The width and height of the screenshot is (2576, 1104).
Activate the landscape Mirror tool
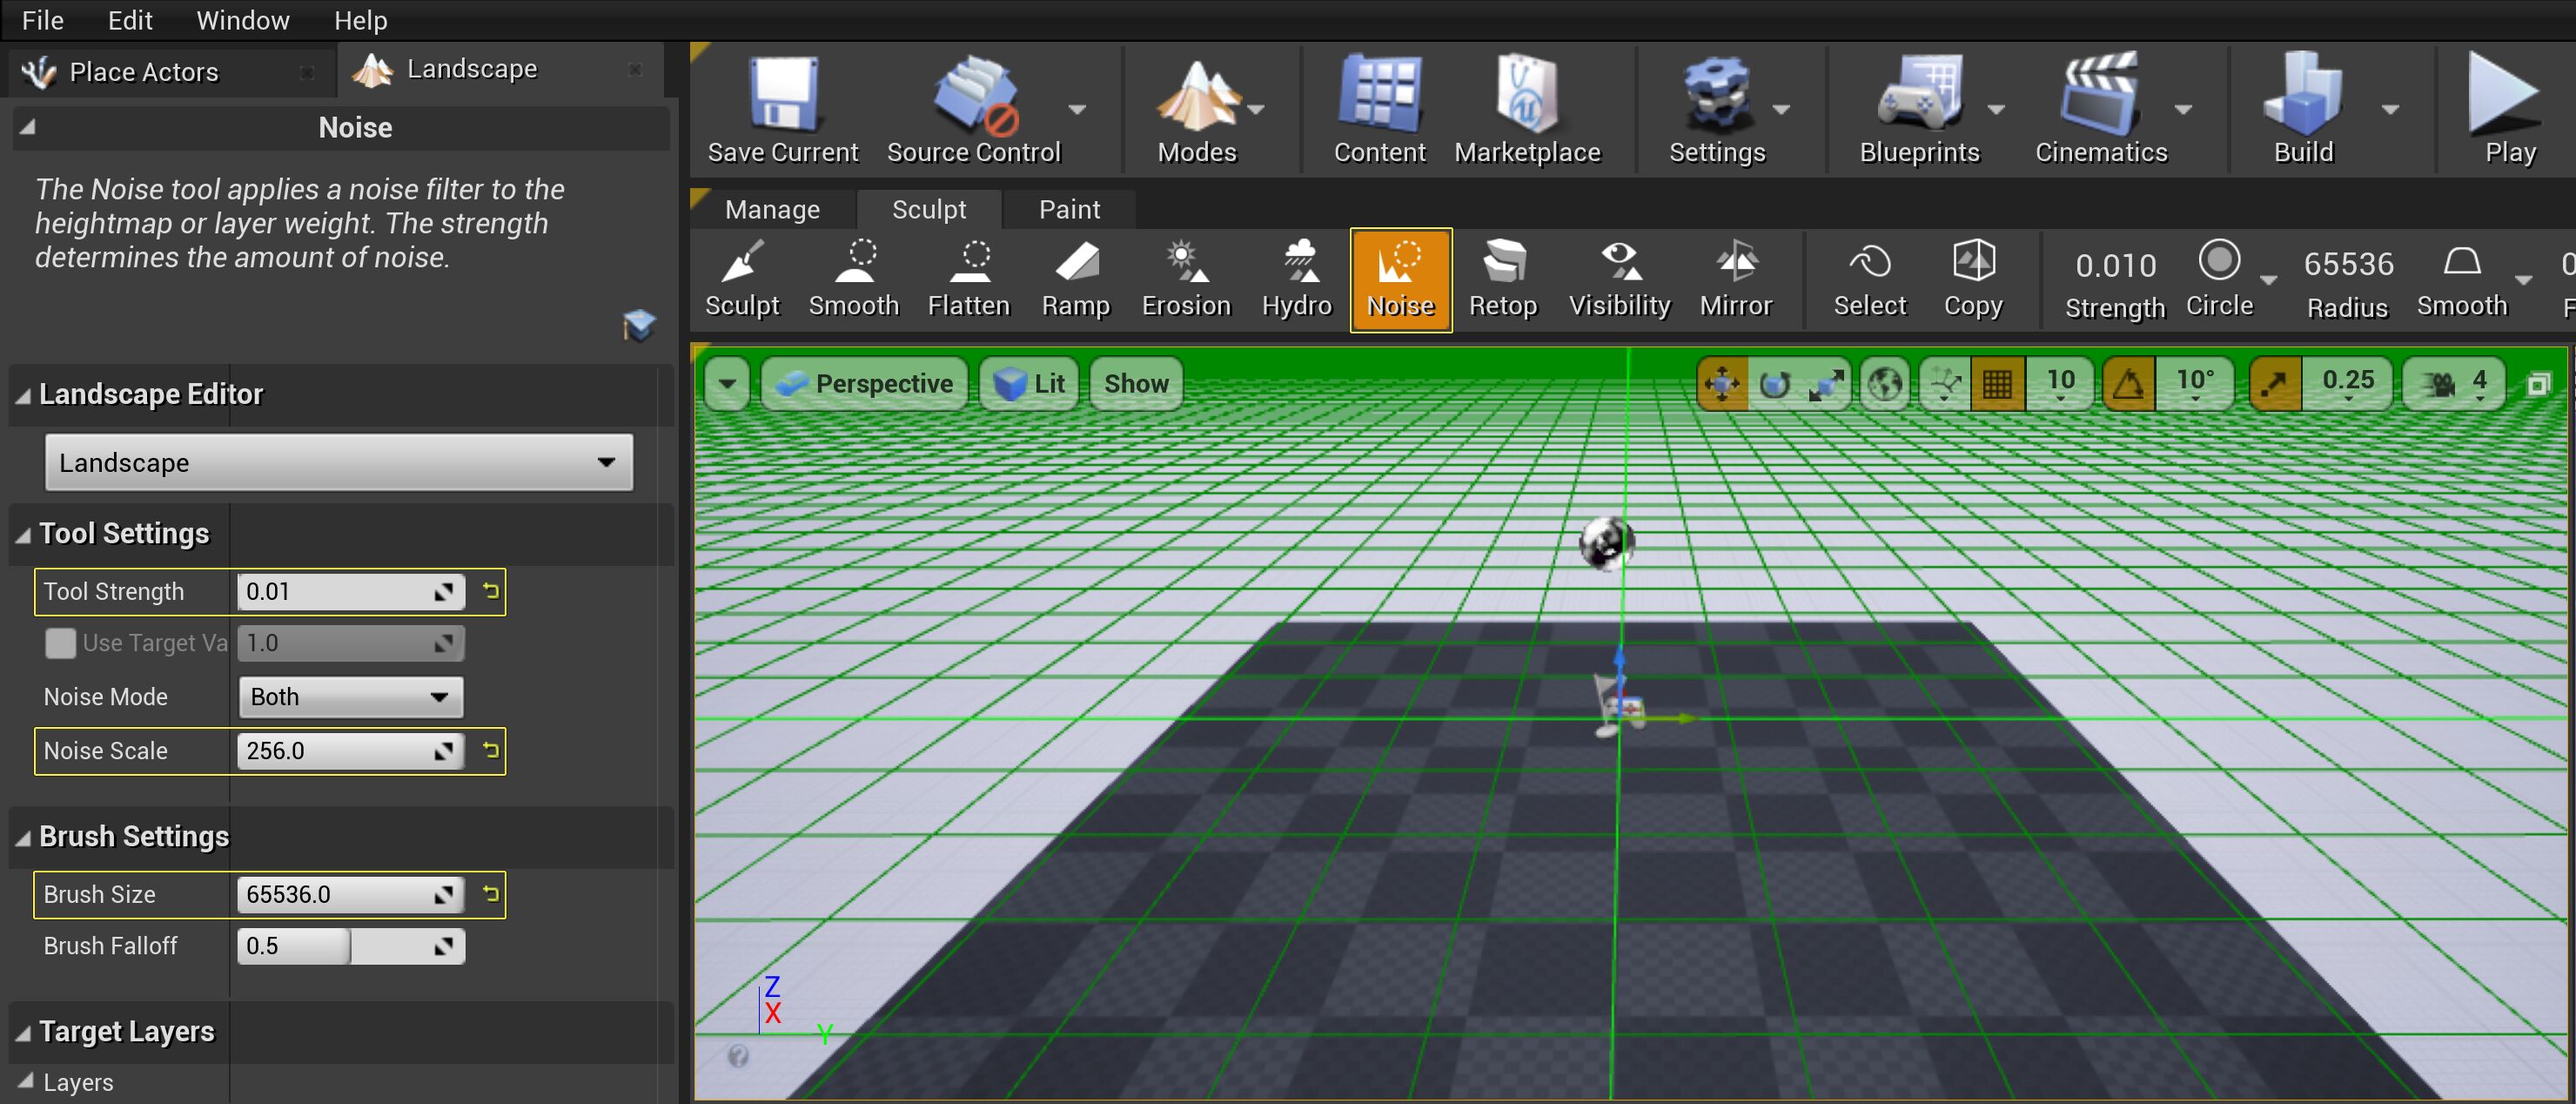(x=1737, y=280)
